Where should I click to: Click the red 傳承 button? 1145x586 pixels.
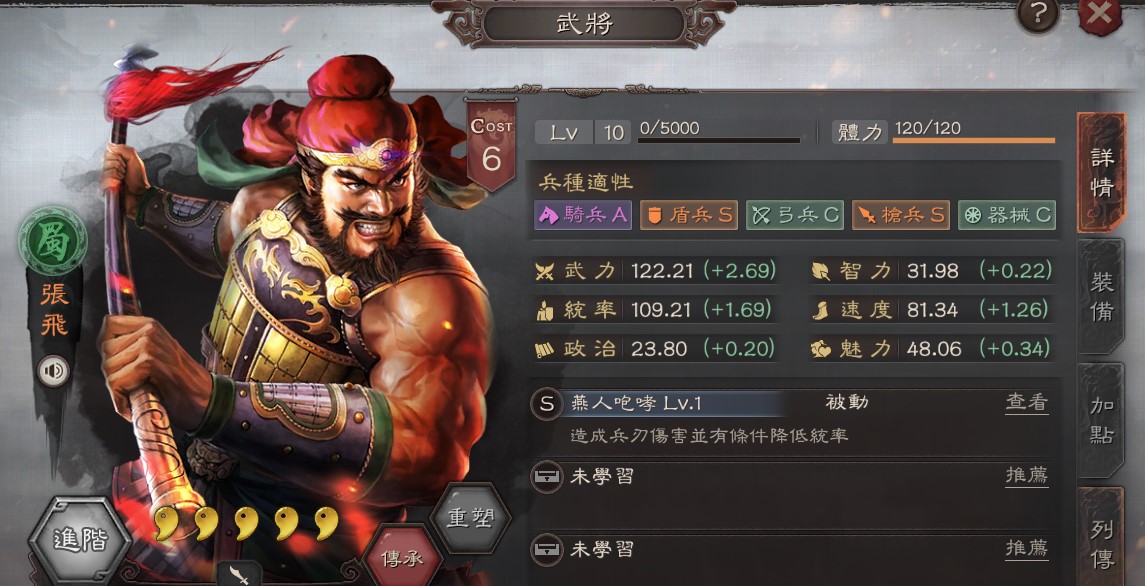point(403,558)
